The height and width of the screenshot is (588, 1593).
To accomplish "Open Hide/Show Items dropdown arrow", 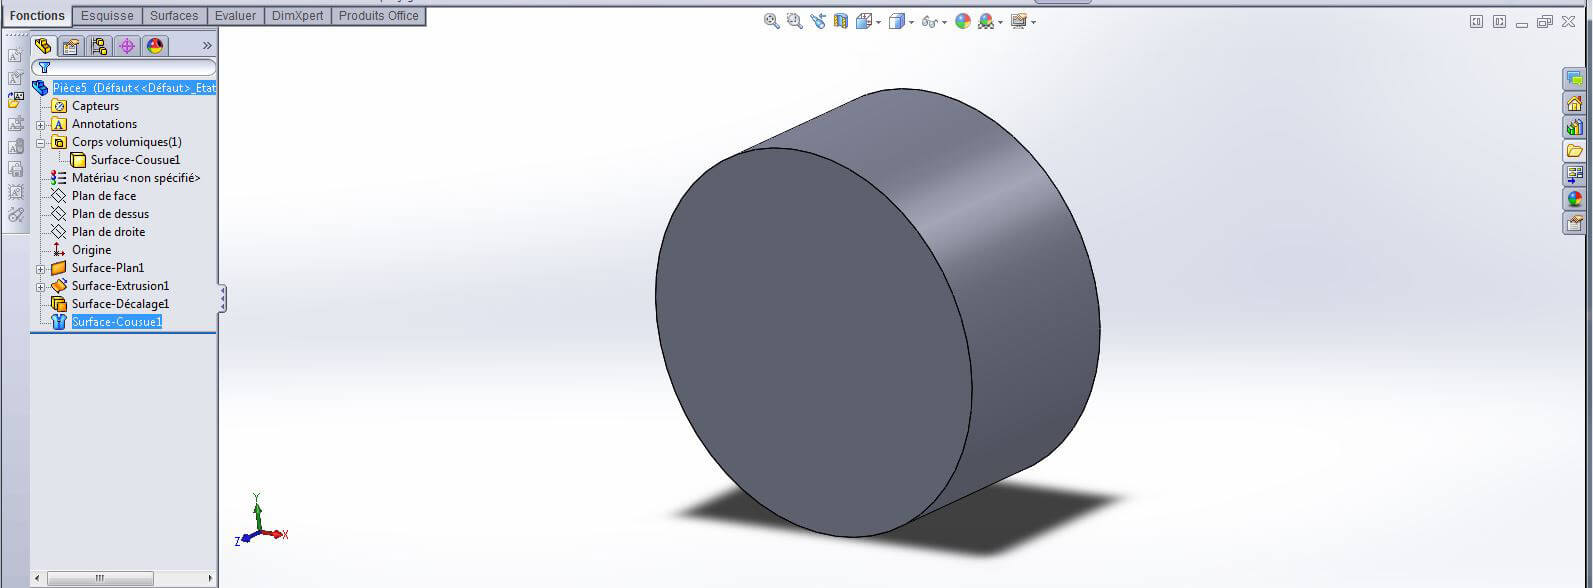I will [x=944, y=22].
